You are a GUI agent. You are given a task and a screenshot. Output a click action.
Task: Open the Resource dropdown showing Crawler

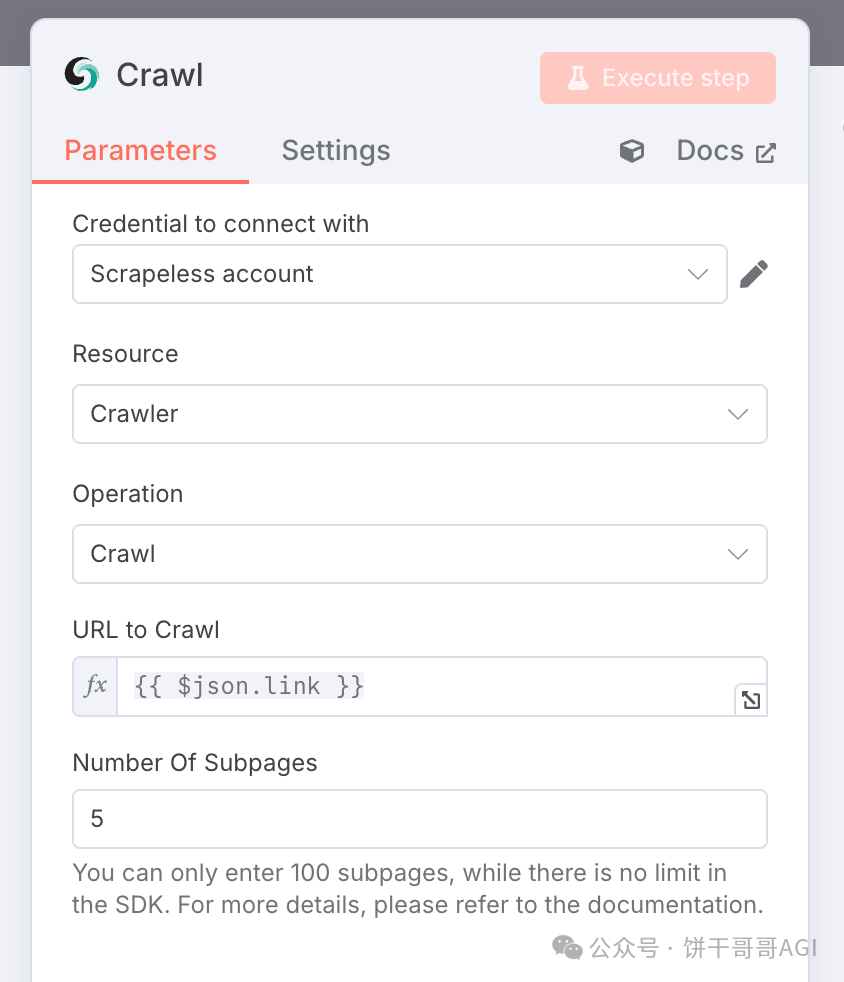pyautogui.click(x=419, y=414)
